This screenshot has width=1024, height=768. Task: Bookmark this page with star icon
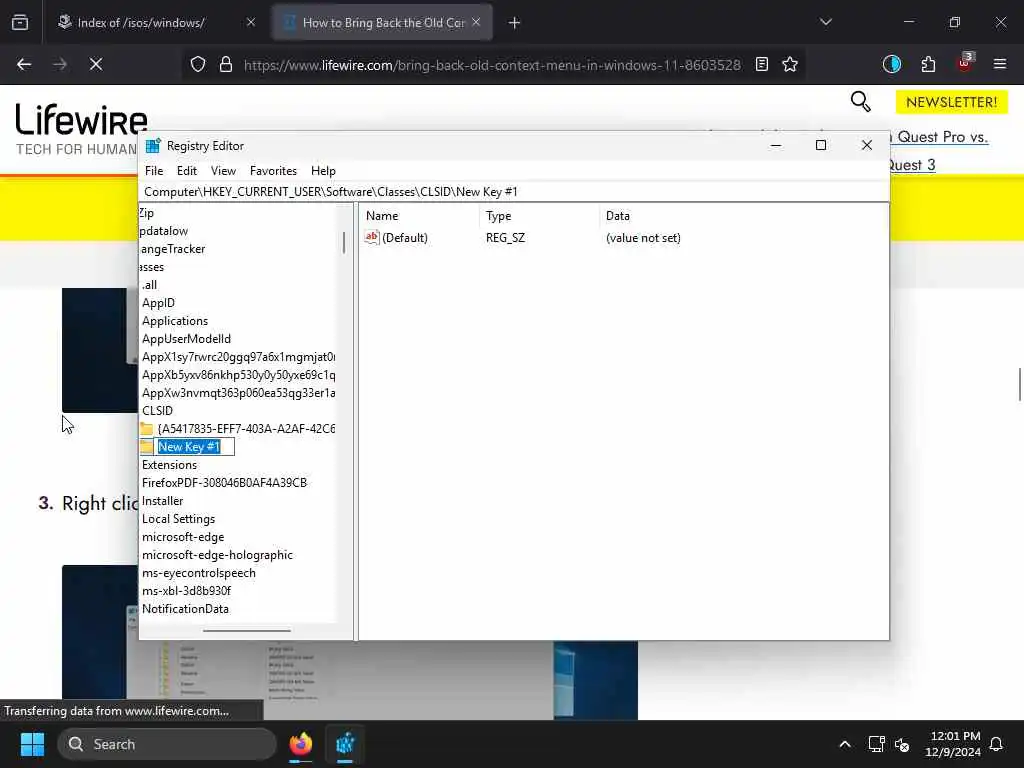(x=790, y=65)
